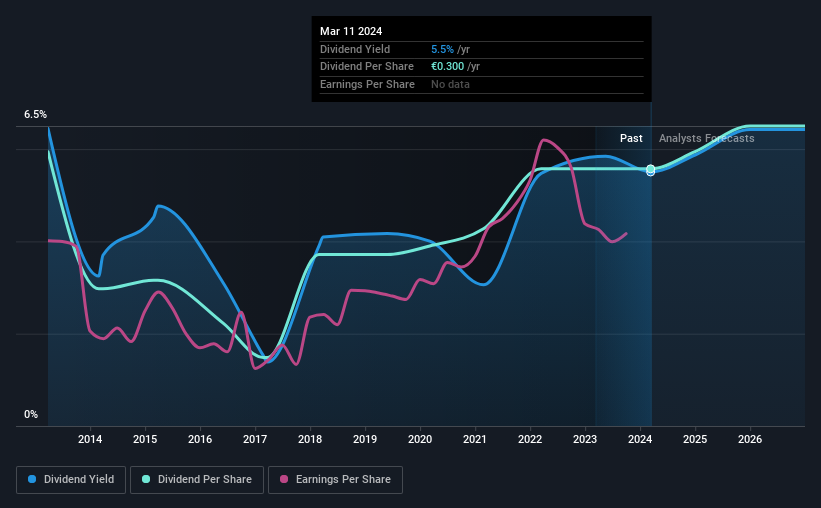Click the No data earnings value in tooltip
This screenshot has height=508, width=821.
pos(450,84)
